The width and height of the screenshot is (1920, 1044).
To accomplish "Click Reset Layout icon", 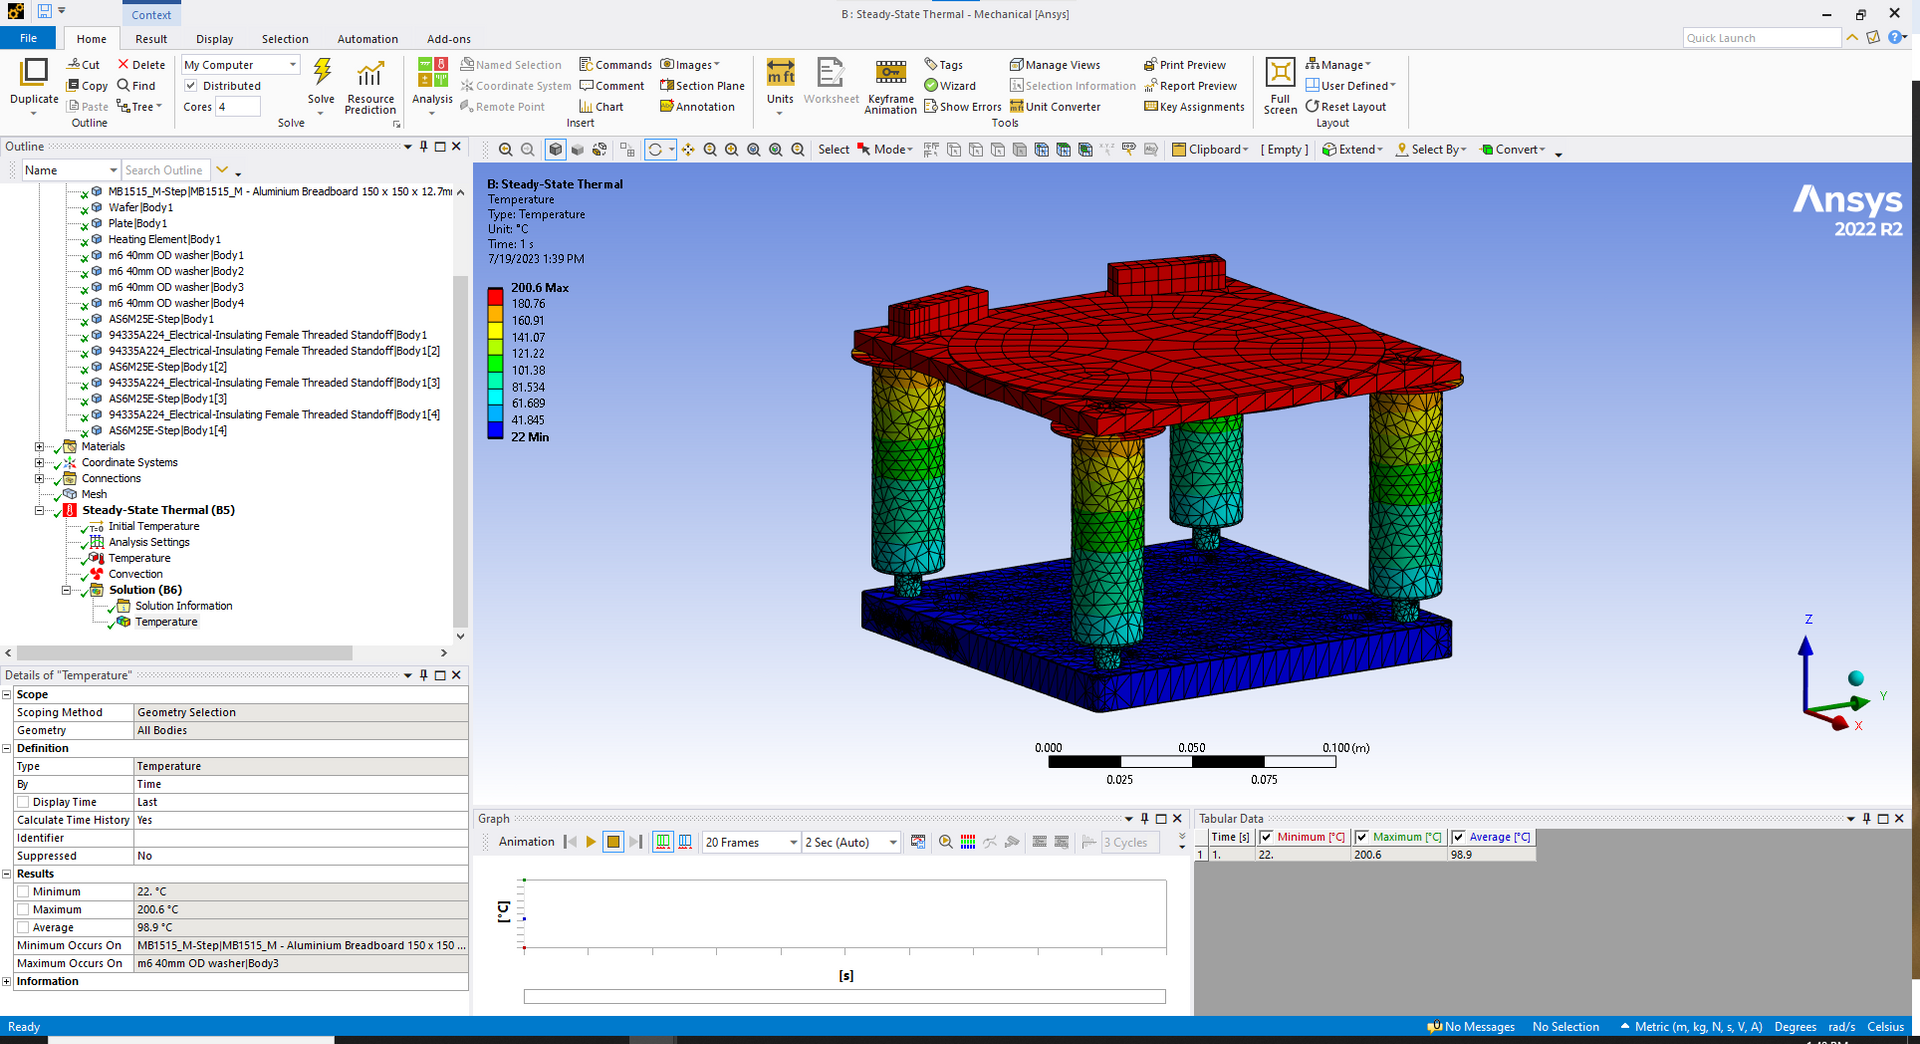I will (x=1346, y=107).
